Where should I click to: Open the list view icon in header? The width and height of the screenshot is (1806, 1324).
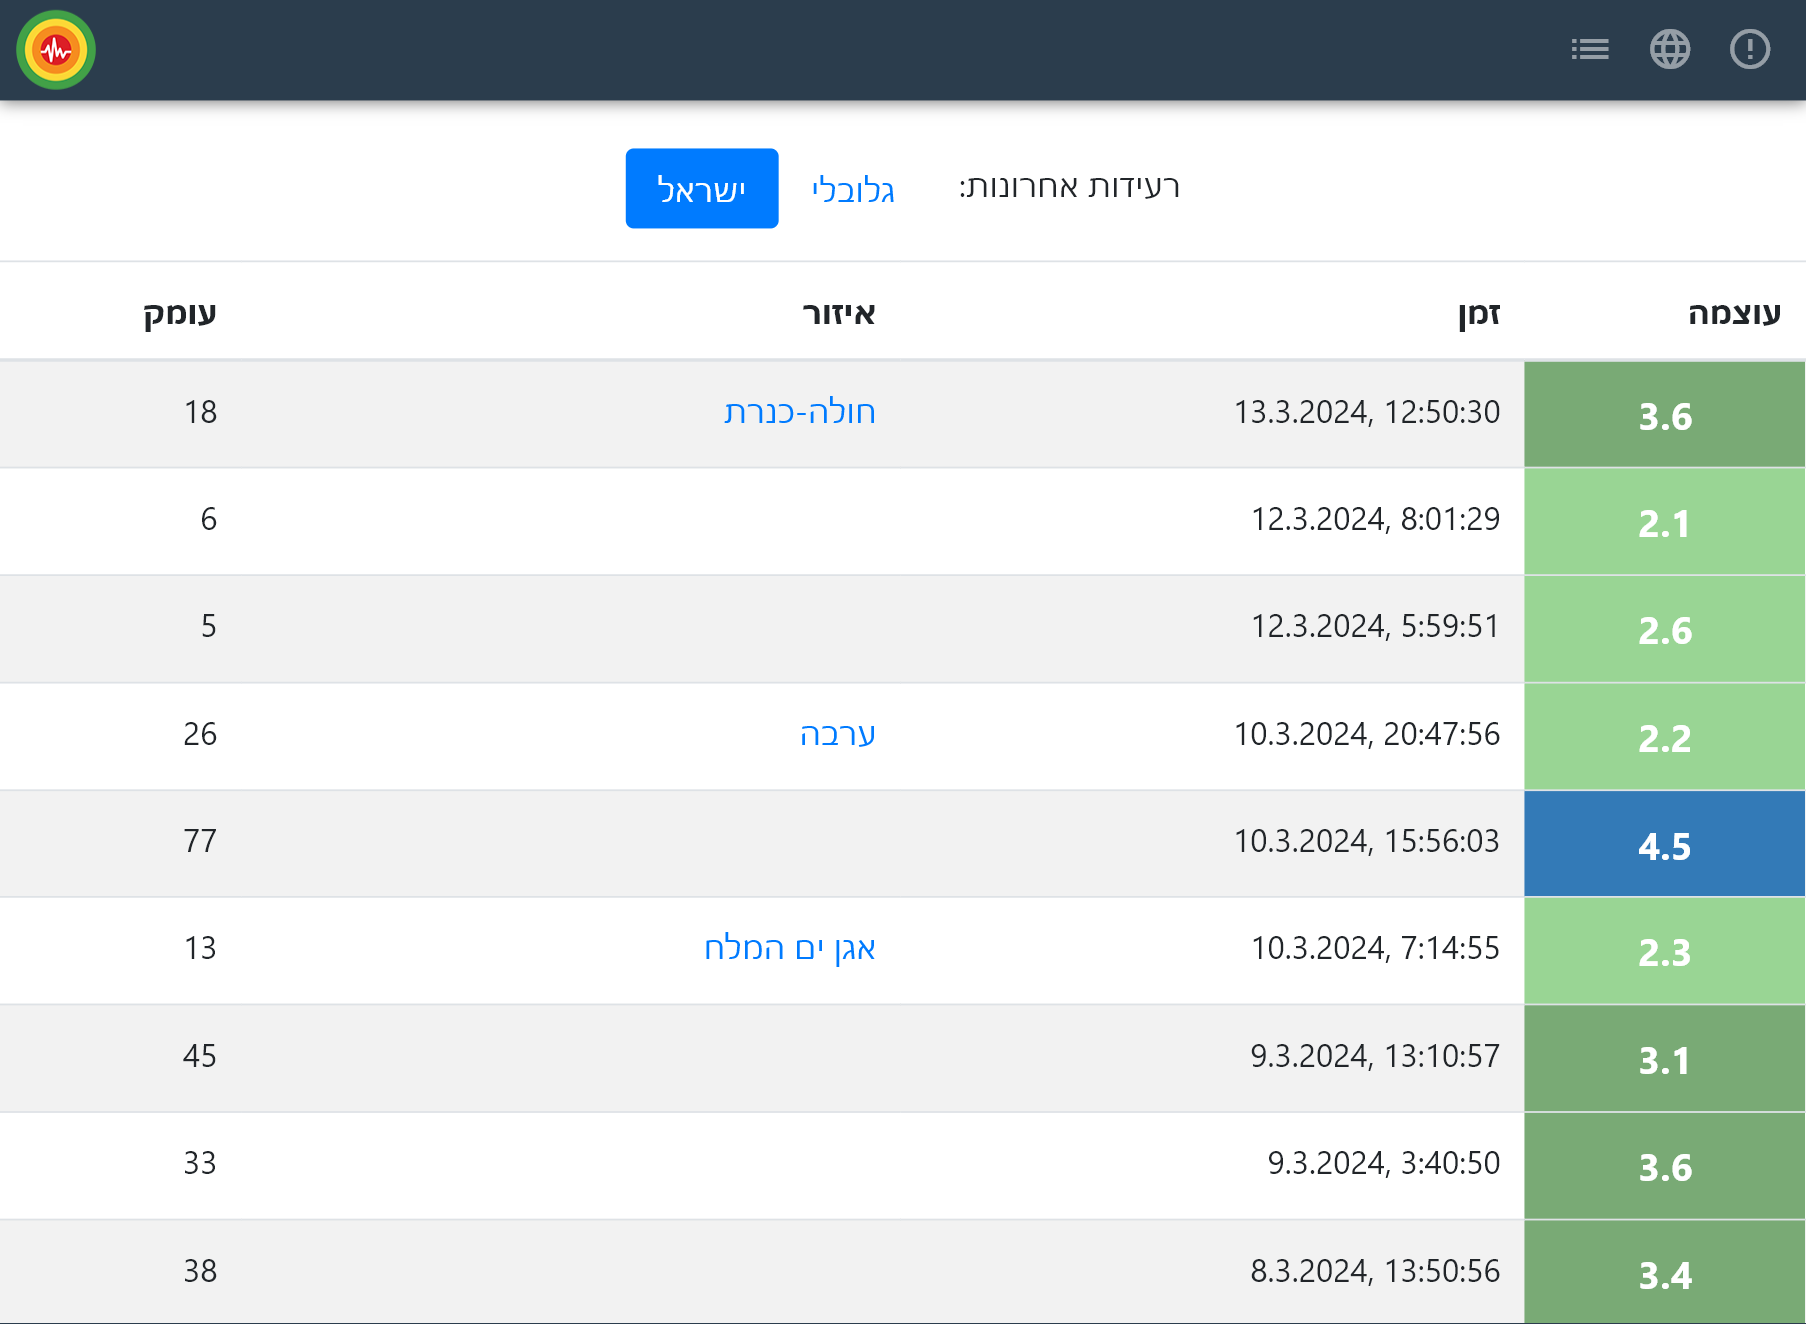coord(1589,49)
